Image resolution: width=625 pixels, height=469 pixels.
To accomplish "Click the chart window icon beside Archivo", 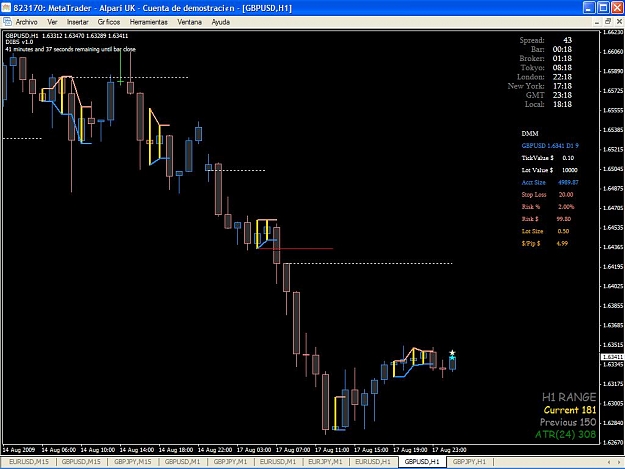I will pyautogui.click(x=7, y=22).
